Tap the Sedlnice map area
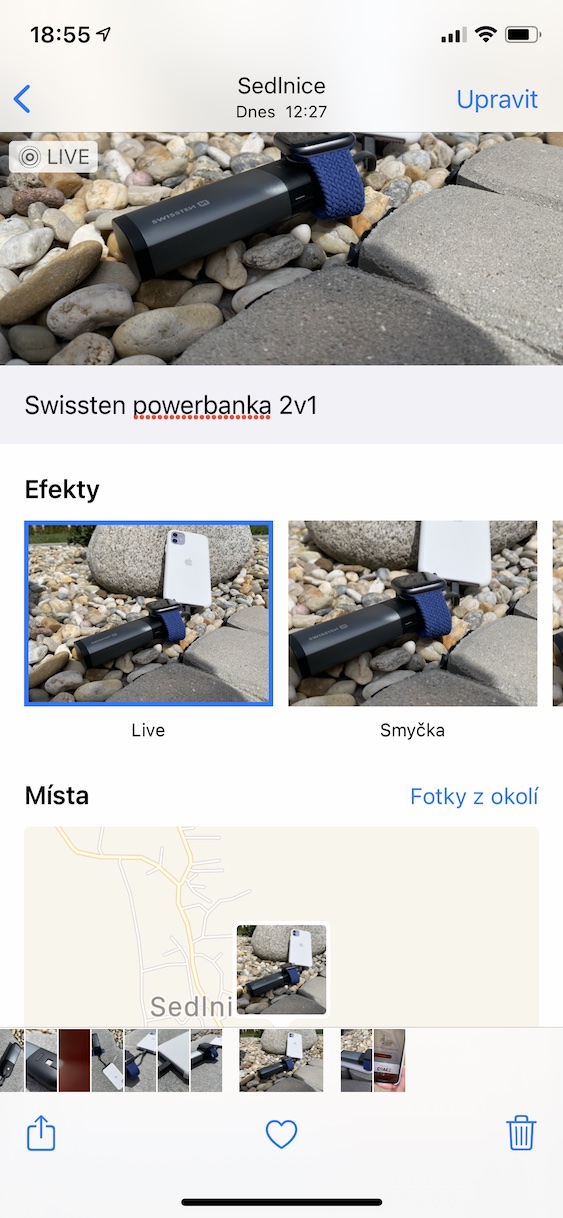 tap(281, 926)
